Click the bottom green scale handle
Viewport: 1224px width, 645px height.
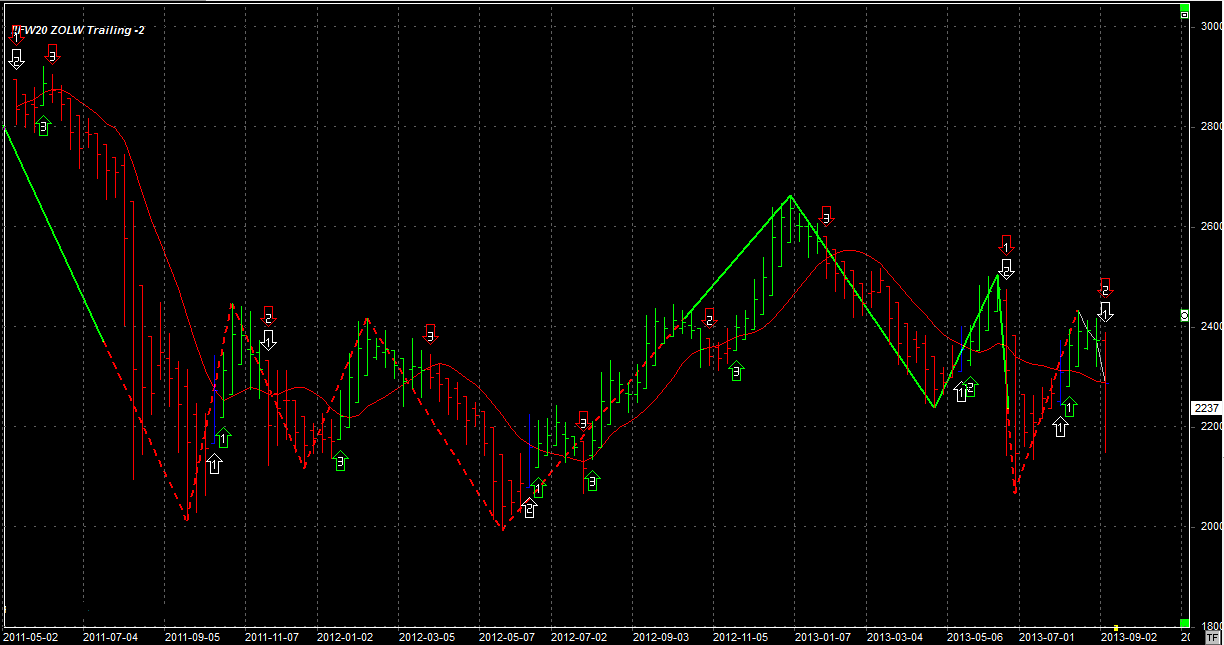(1185, 622)
